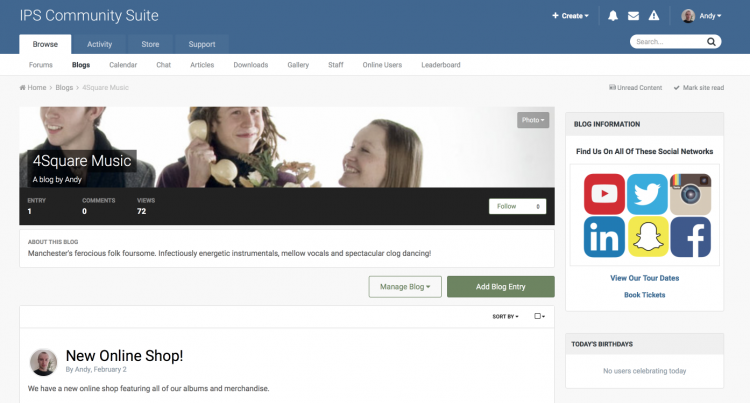Open the messages envelope icon
Viewport: 750px width, 403px height.
(633, 16)
